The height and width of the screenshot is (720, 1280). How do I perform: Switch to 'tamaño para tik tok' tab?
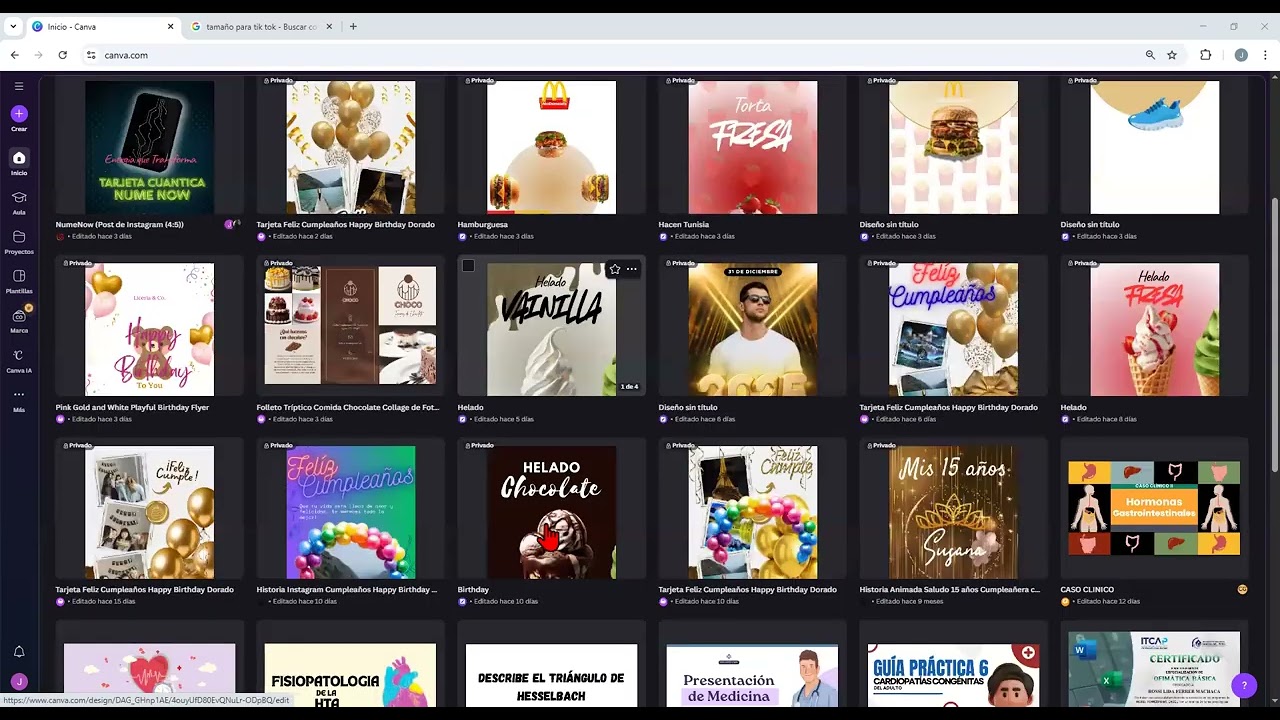pos(262,27)
